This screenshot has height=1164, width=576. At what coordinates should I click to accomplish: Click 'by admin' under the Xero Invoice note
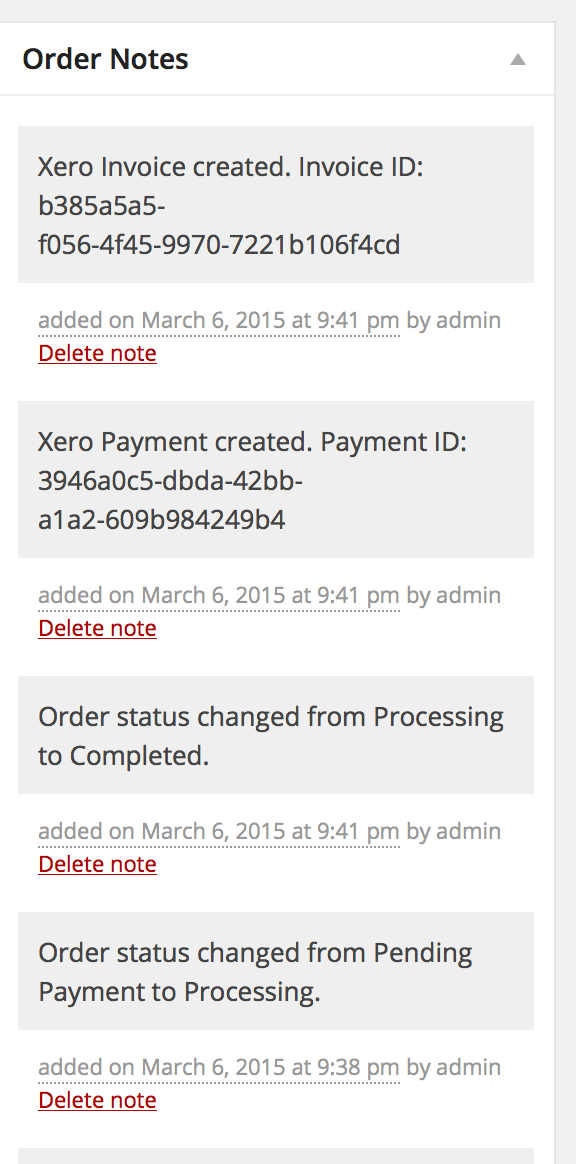(x=454, y=321)
